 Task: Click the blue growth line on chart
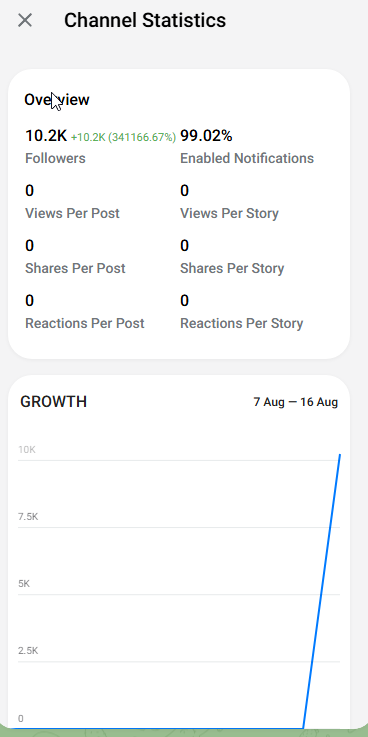tap(321, 591)
